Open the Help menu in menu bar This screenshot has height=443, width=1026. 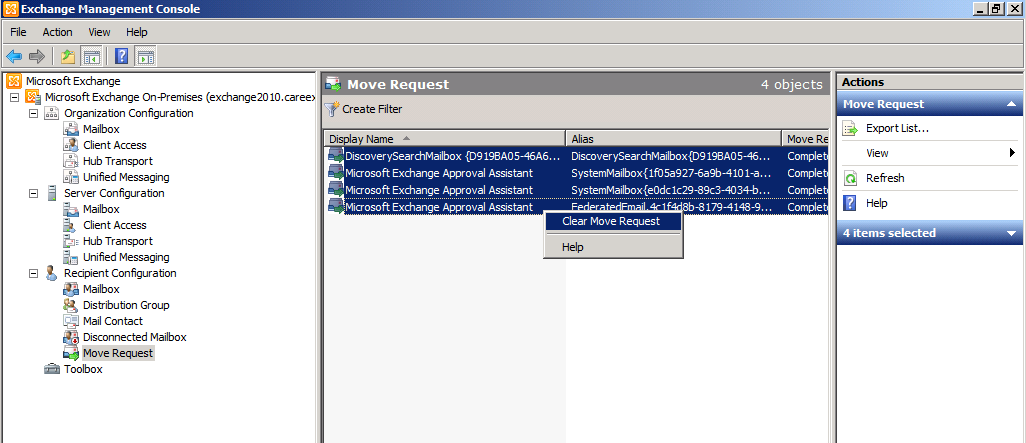(137, 32)
